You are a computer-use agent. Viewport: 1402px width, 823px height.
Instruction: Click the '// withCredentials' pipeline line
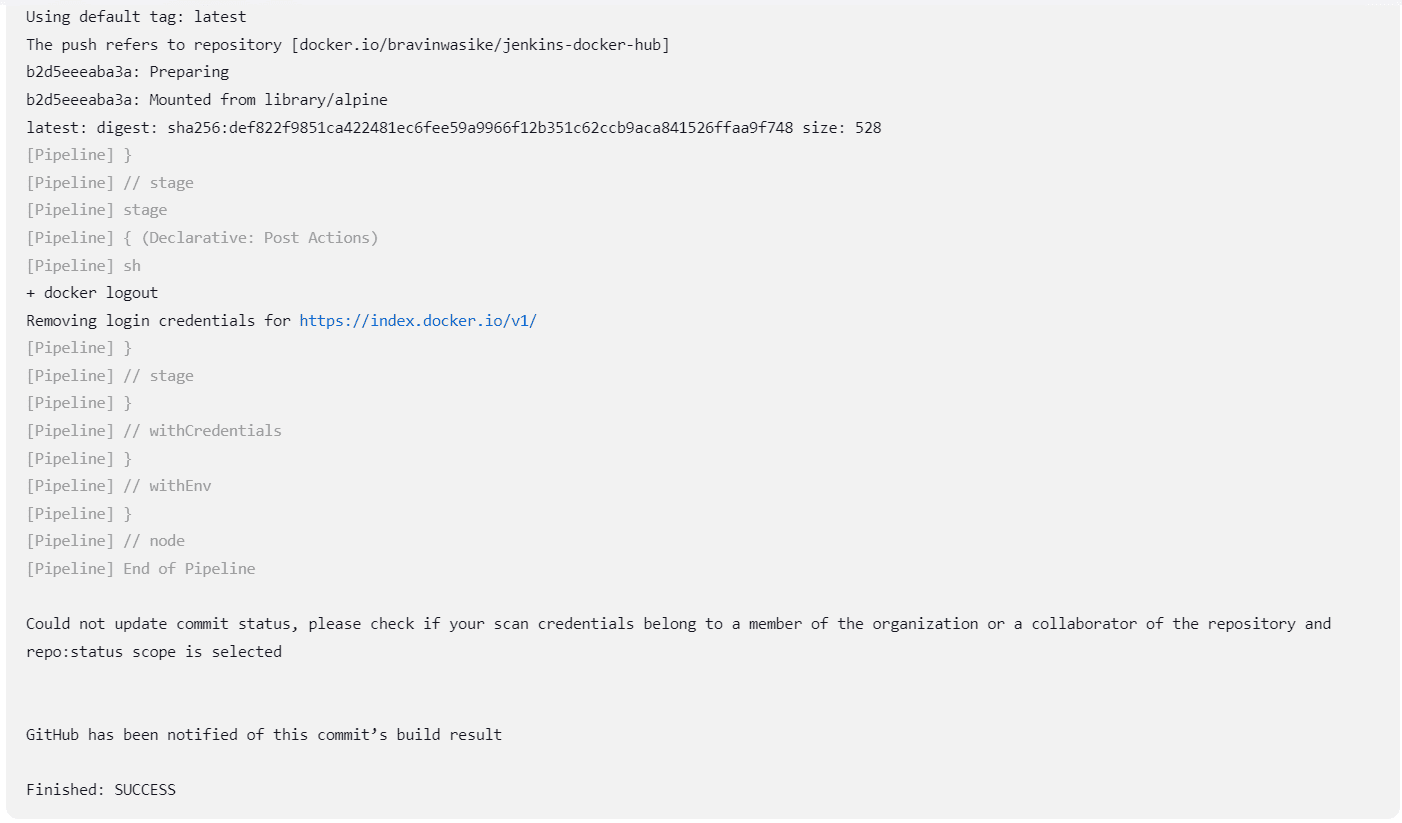click(154, 431)
